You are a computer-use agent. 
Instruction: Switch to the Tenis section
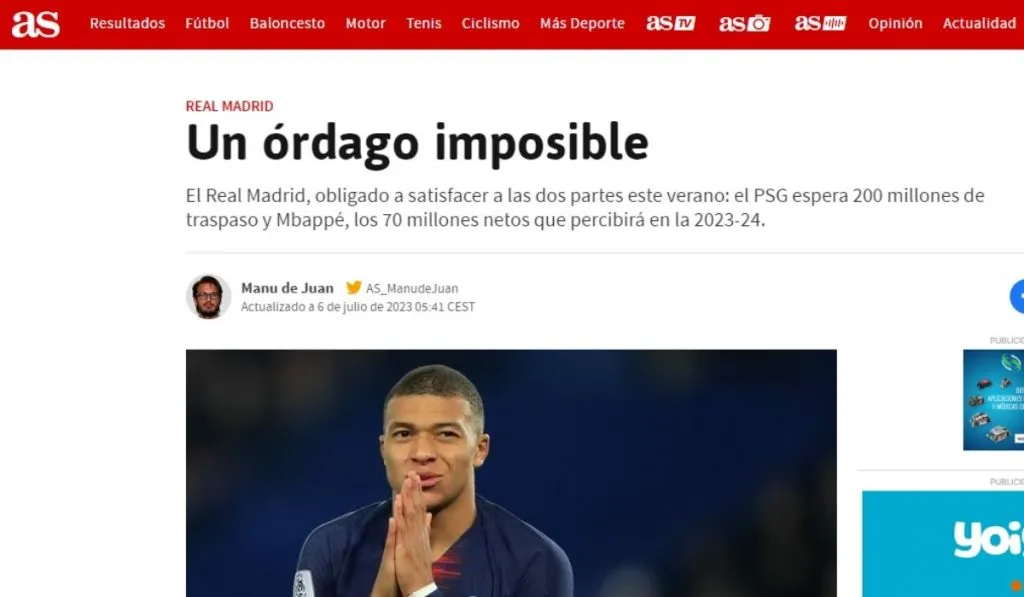[x=424, y=24]
